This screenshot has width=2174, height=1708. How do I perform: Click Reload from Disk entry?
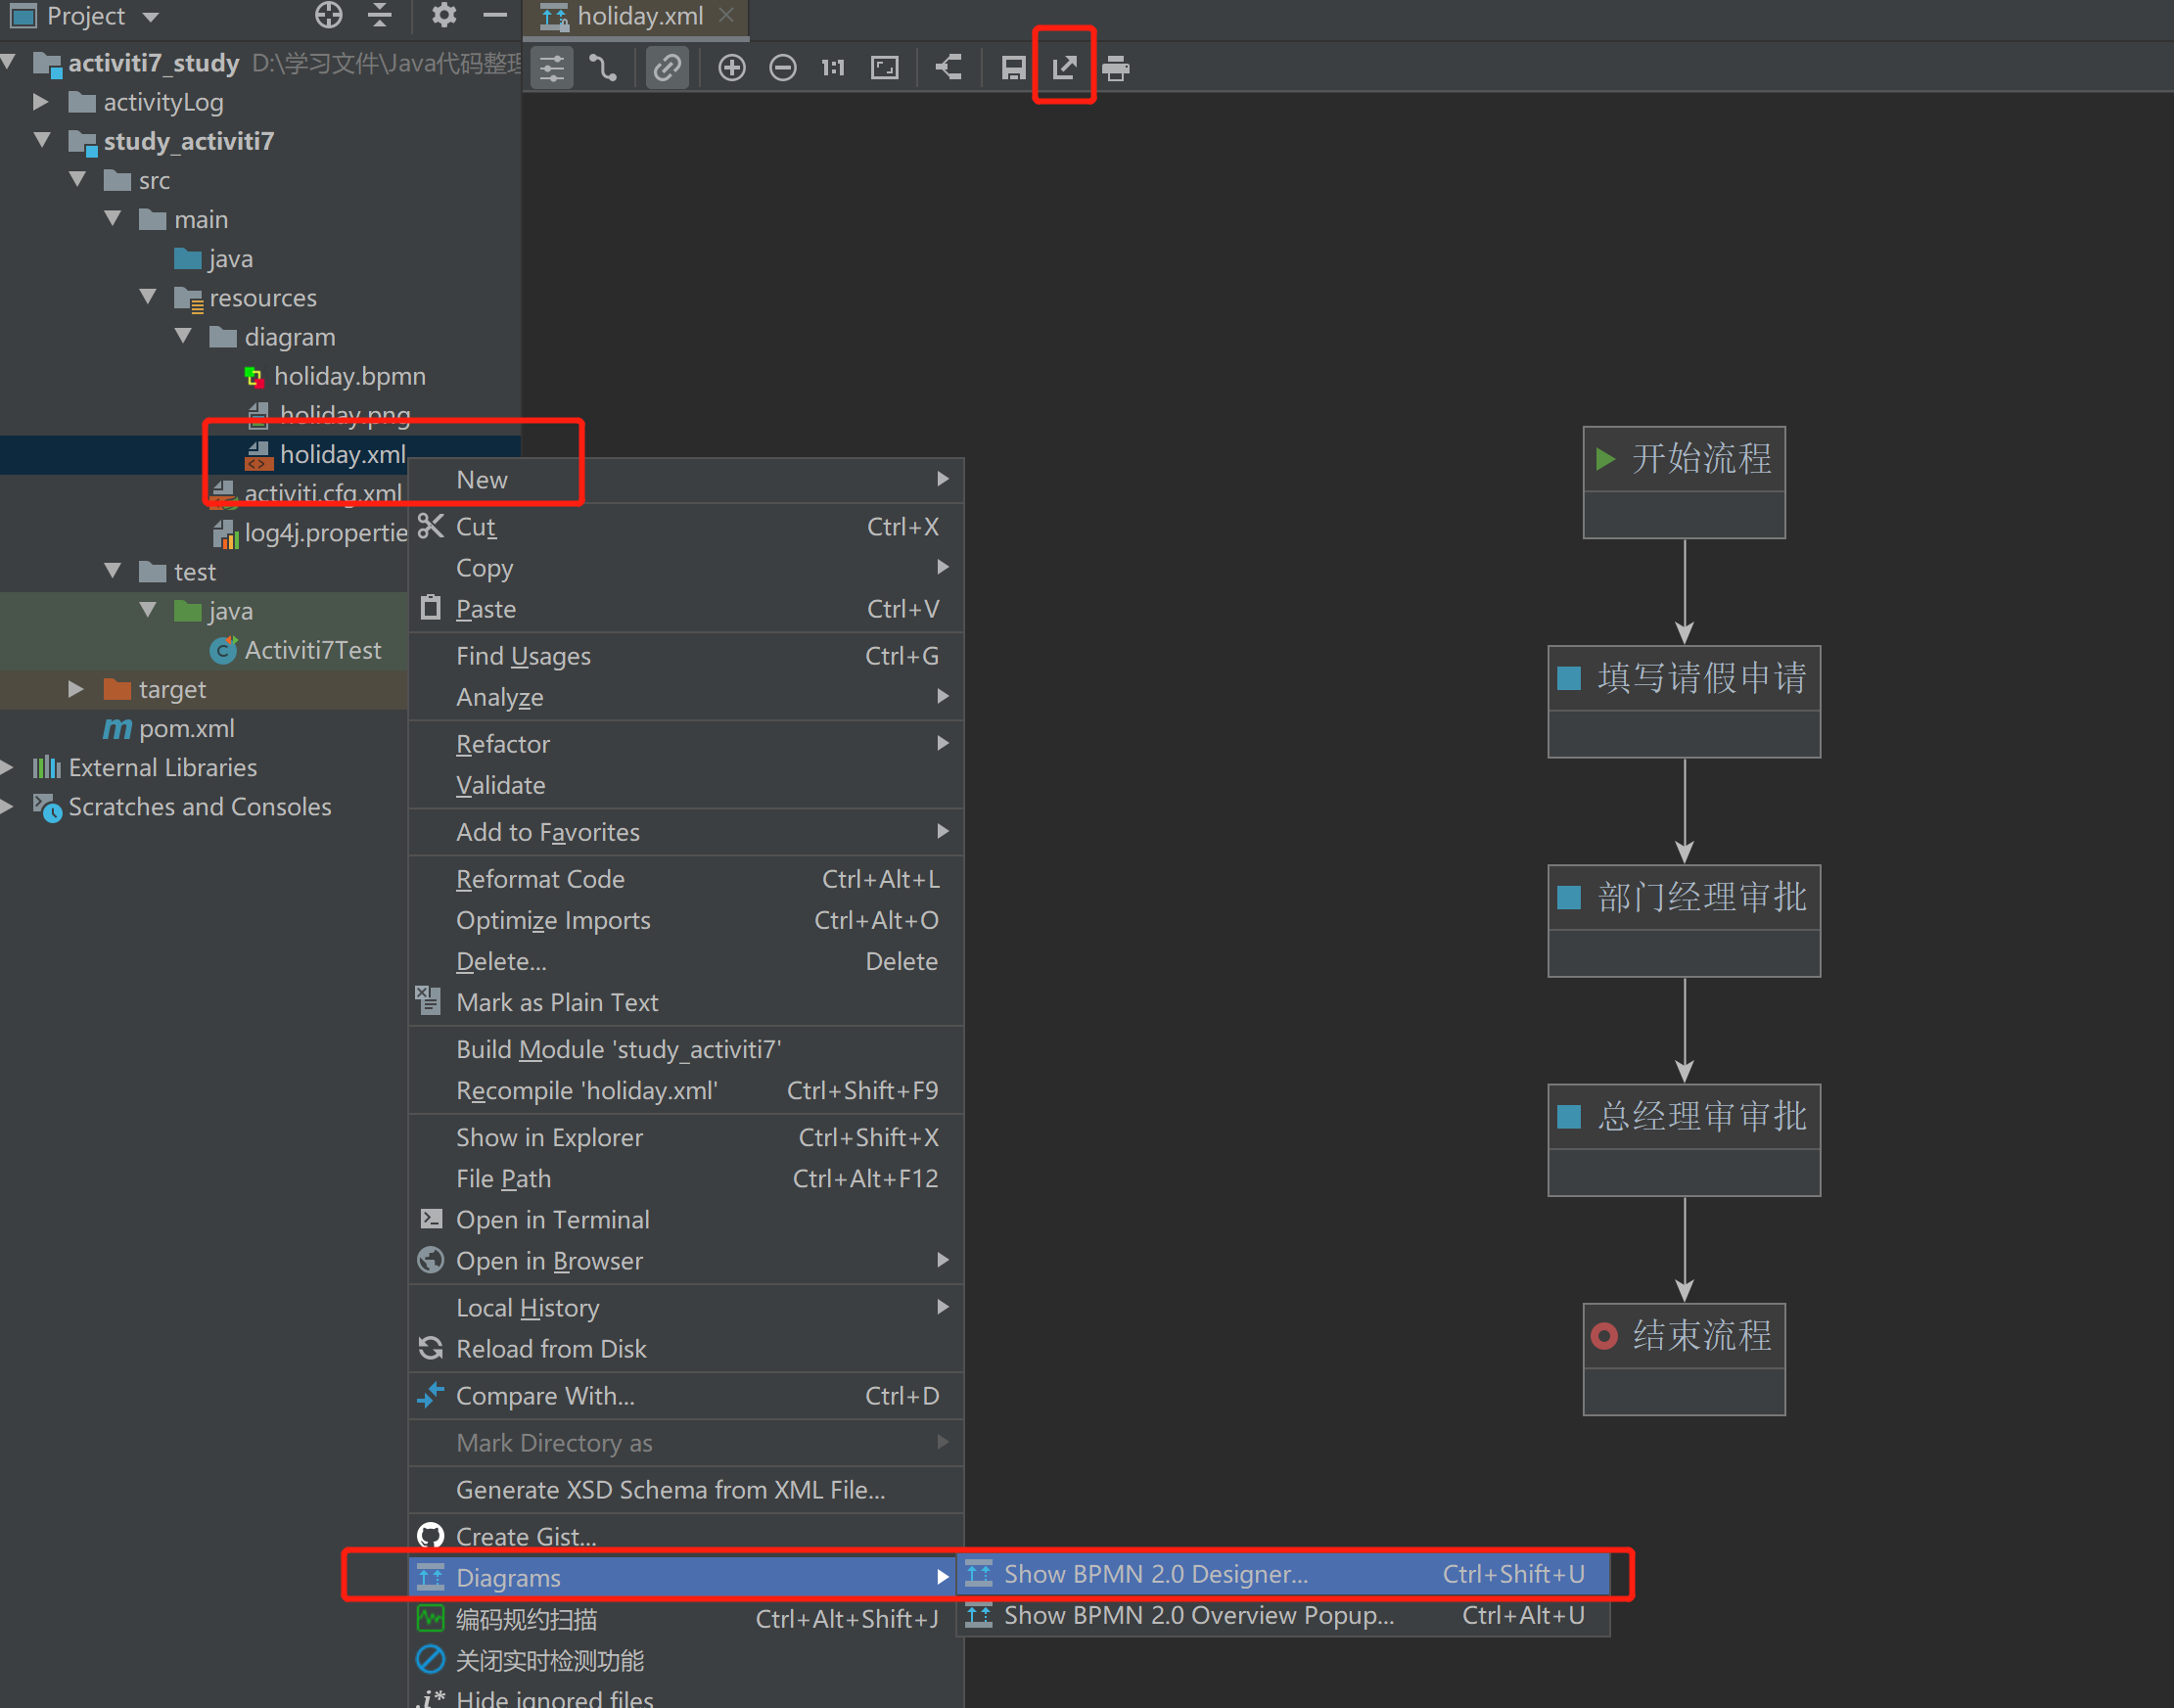click(686, 1348)
